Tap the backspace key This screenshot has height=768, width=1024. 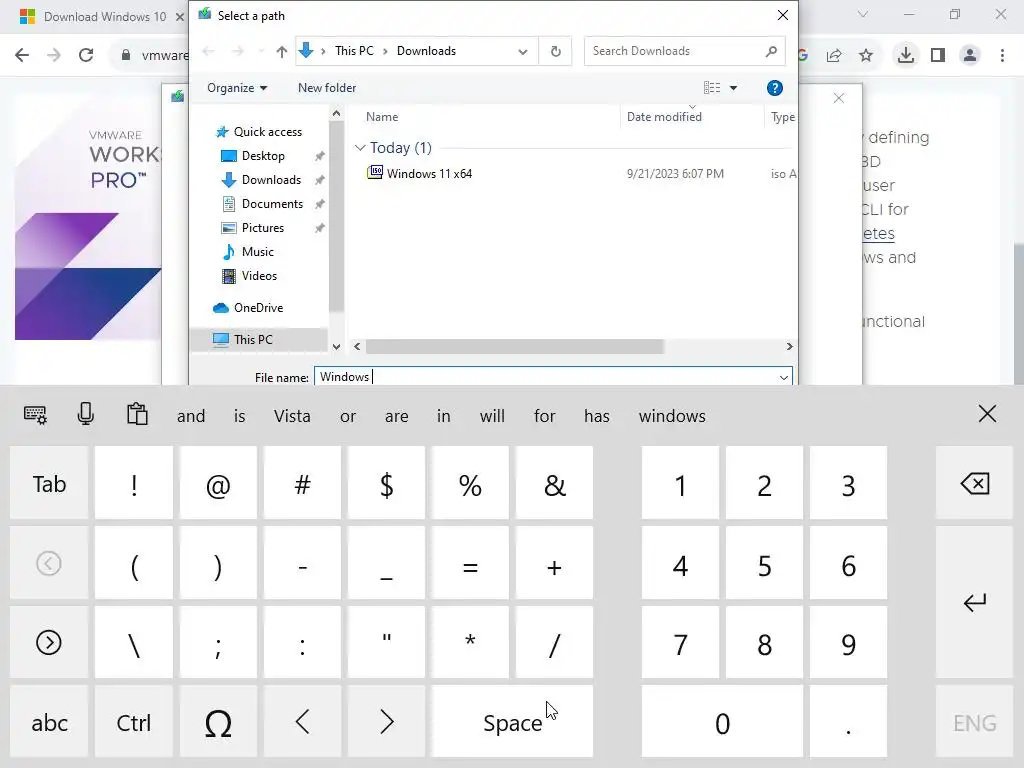click(x=974, y=484)
